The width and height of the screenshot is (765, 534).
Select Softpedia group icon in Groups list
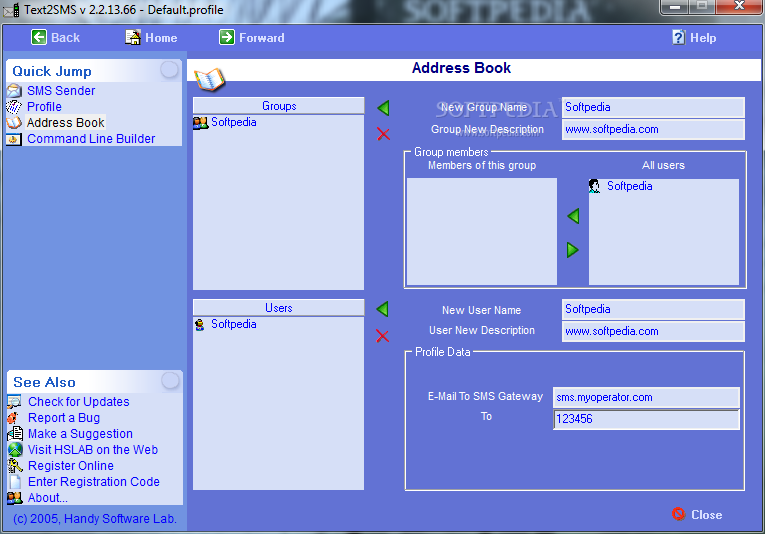tap(201, 122)
